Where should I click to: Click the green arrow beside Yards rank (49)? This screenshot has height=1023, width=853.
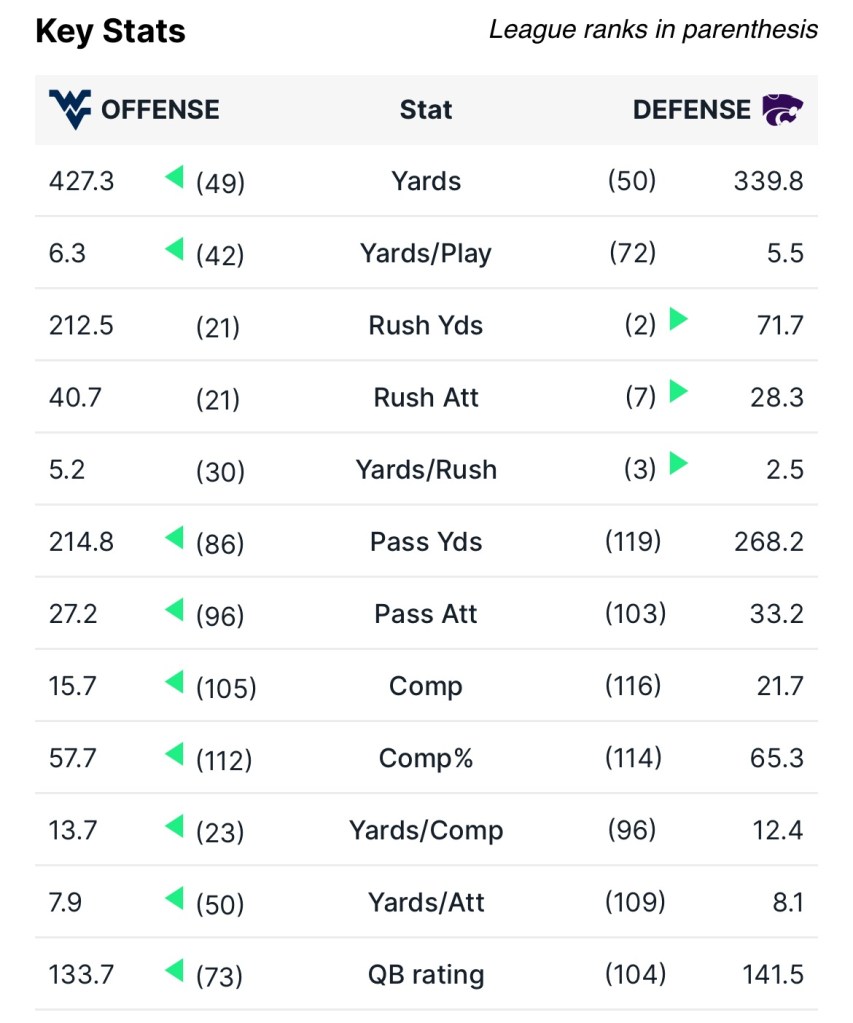pos(175,178)
